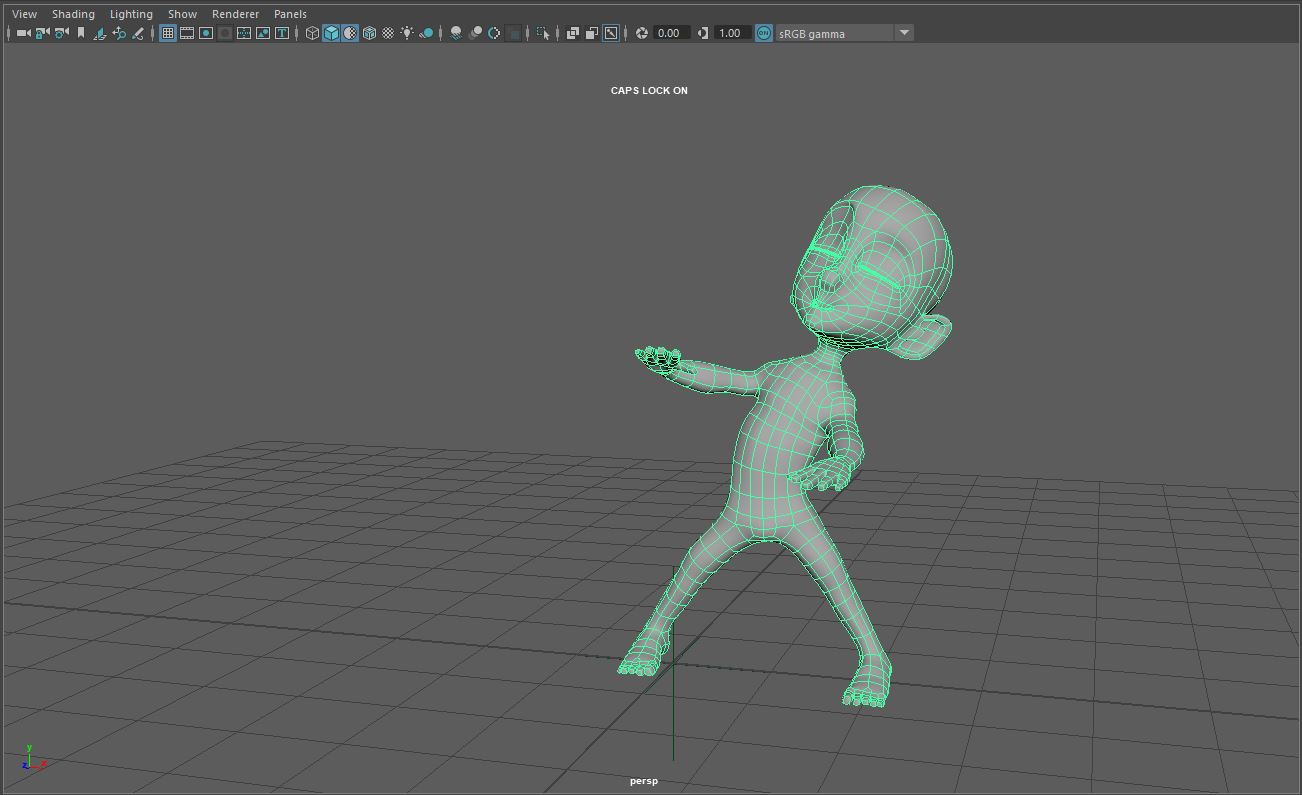Toggle the Isolate Select icon
This screenshot has height=795, width=1302.
543,33
